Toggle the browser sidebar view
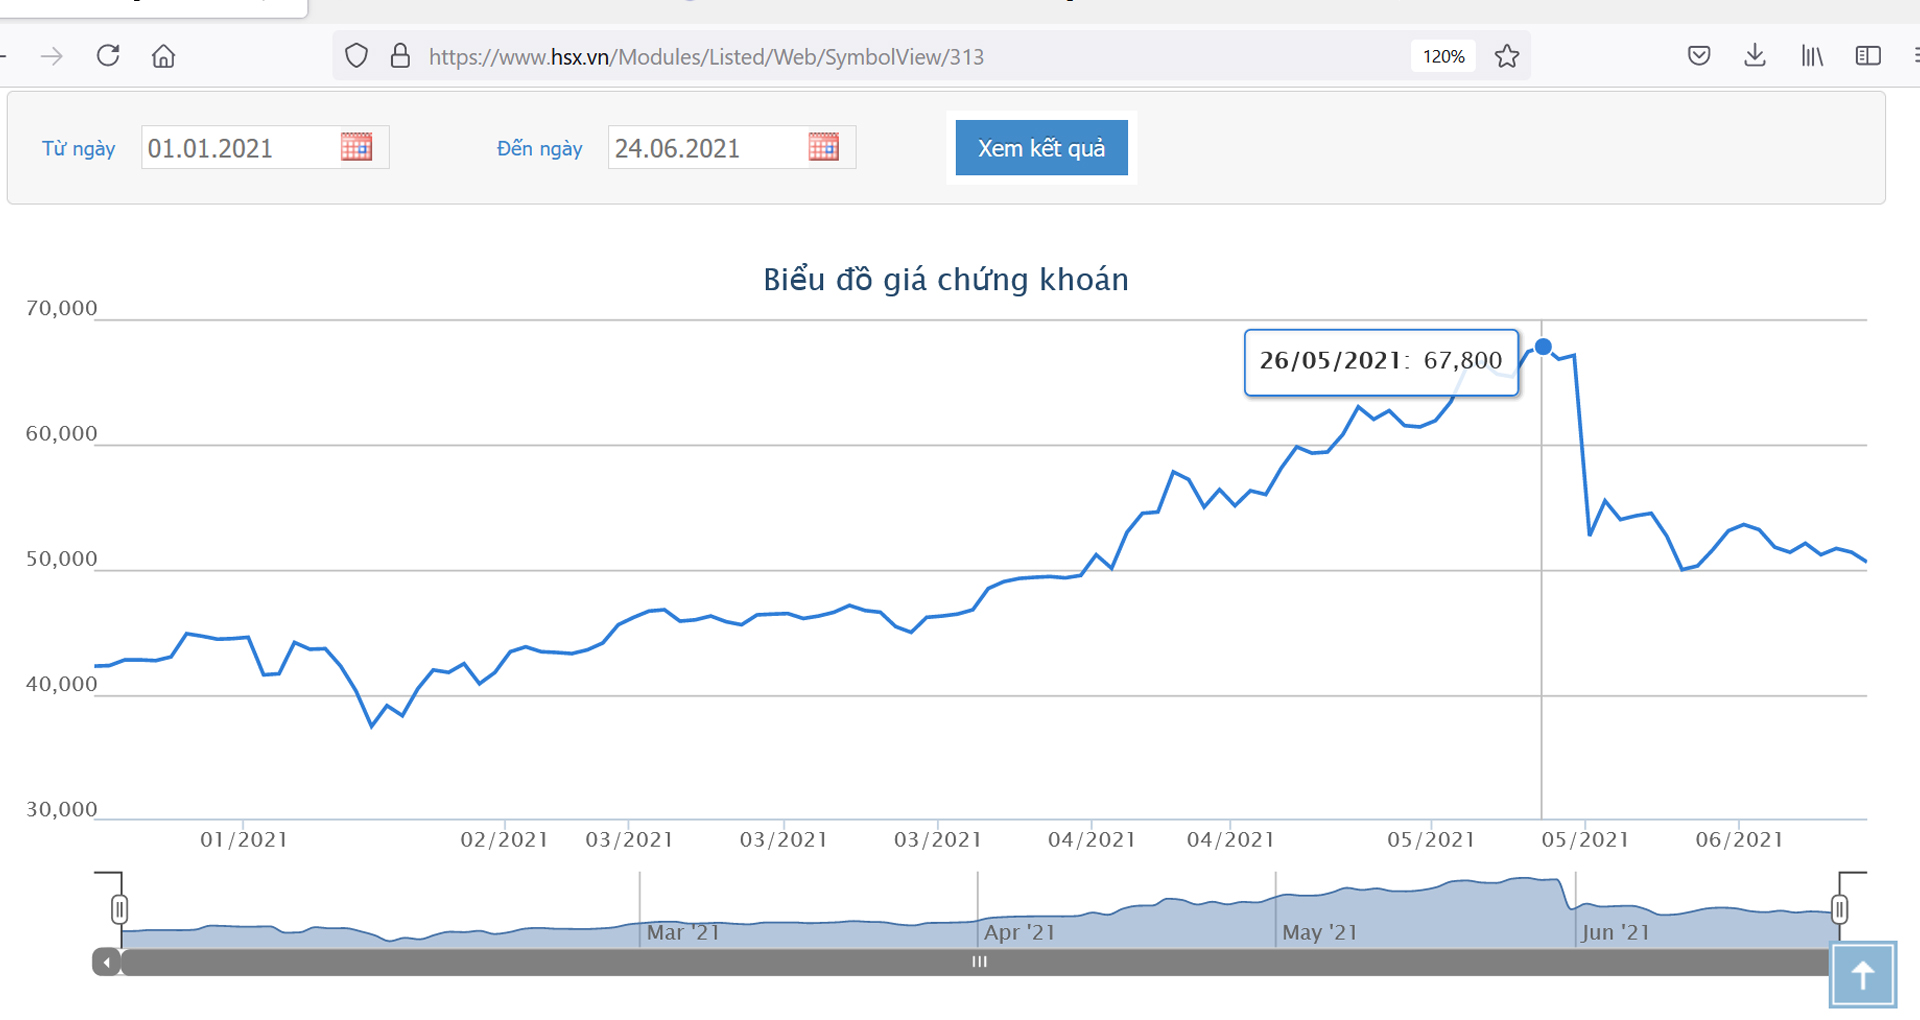 pos(1868,56)
